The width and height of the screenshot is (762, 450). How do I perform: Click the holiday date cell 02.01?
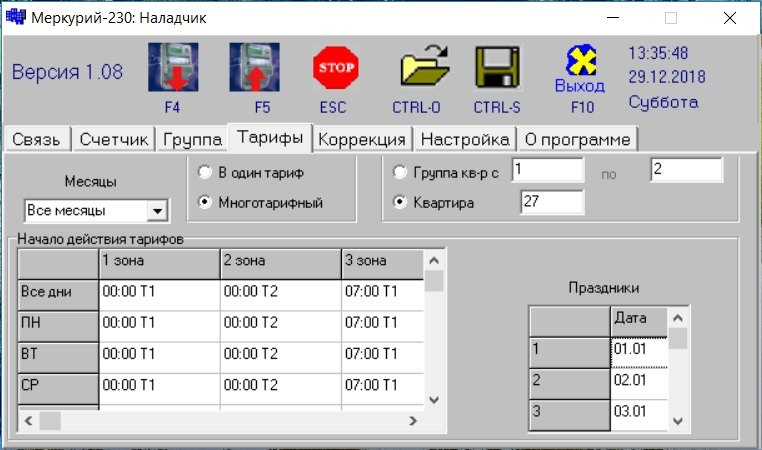tap(639, 384)
